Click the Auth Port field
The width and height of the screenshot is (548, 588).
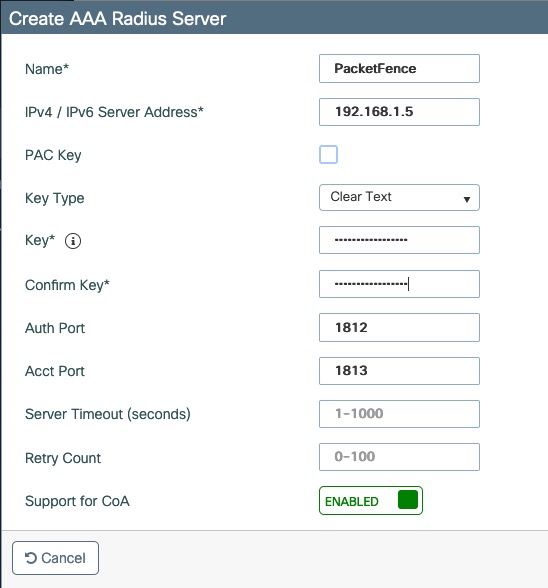pyautogui.click(x=399, y=327)
